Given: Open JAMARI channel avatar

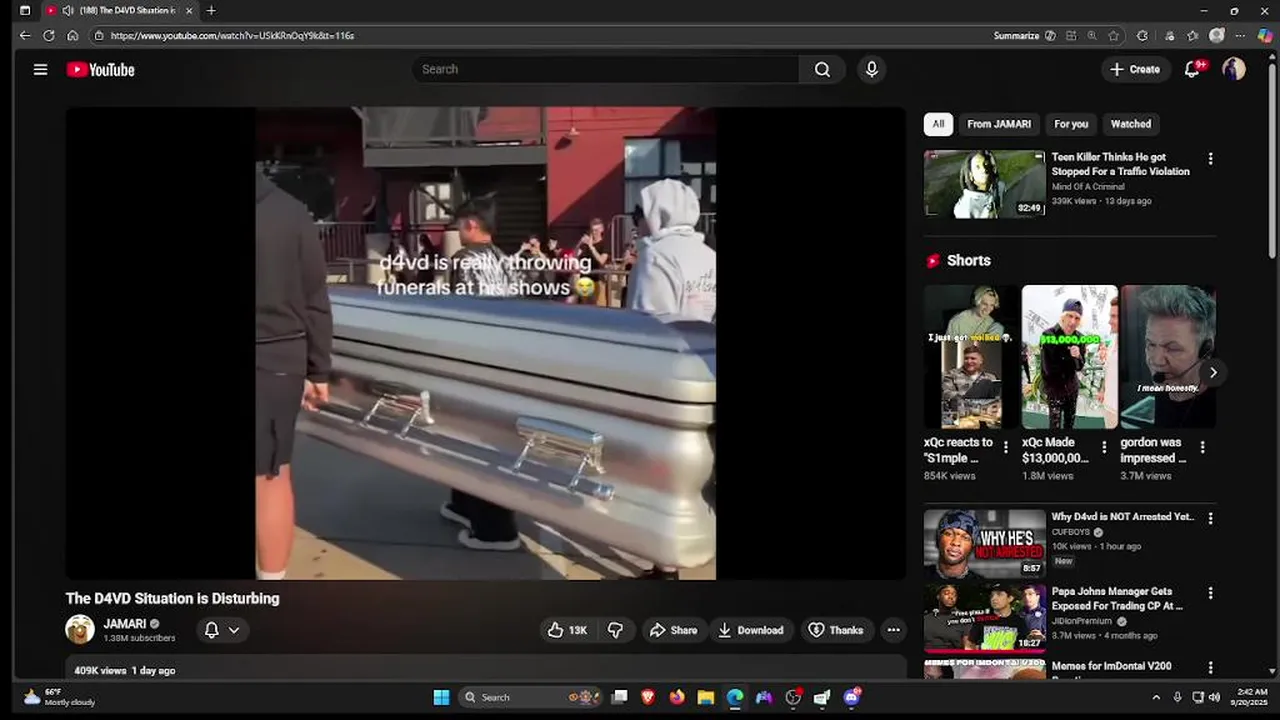Looking at the screenshot, I should click(x=80, y=629).
